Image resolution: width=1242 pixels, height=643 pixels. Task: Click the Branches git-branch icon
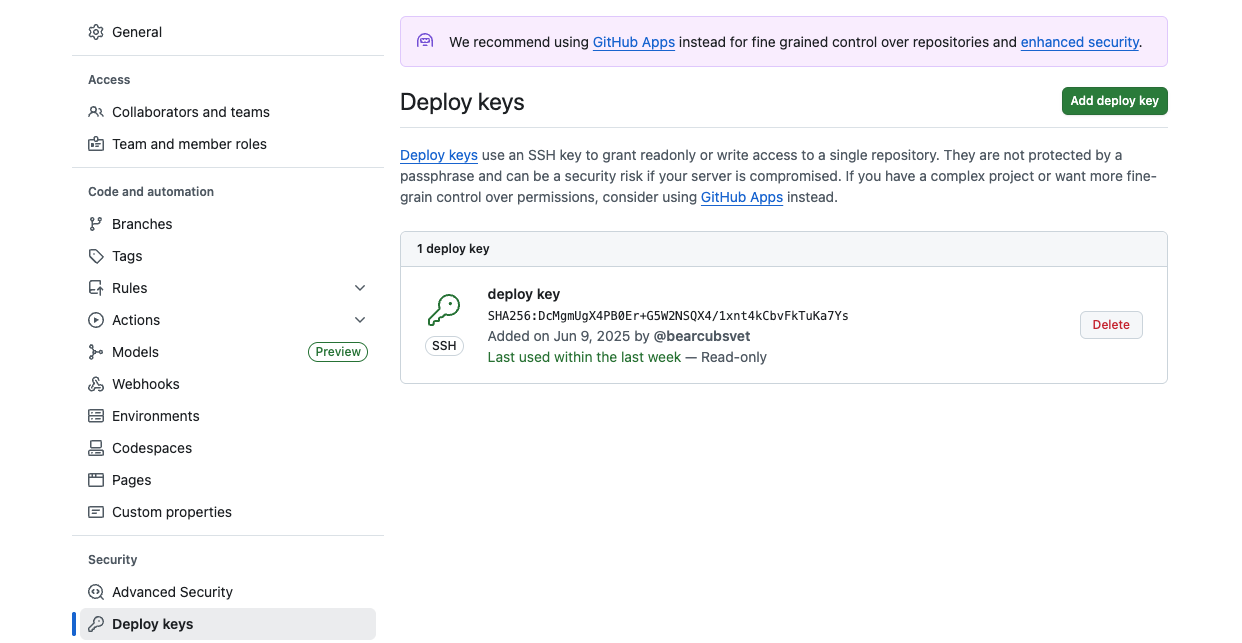tap(96, 224)
